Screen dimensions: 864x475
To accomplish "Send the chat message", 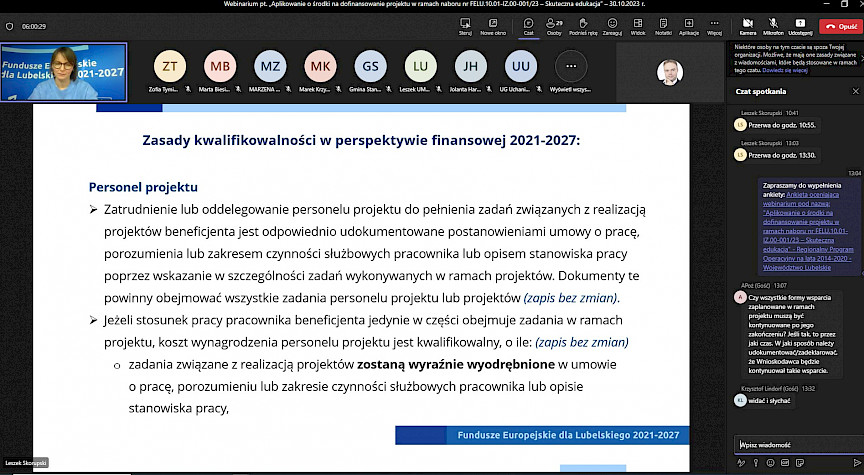I will [x=856, y=463].
